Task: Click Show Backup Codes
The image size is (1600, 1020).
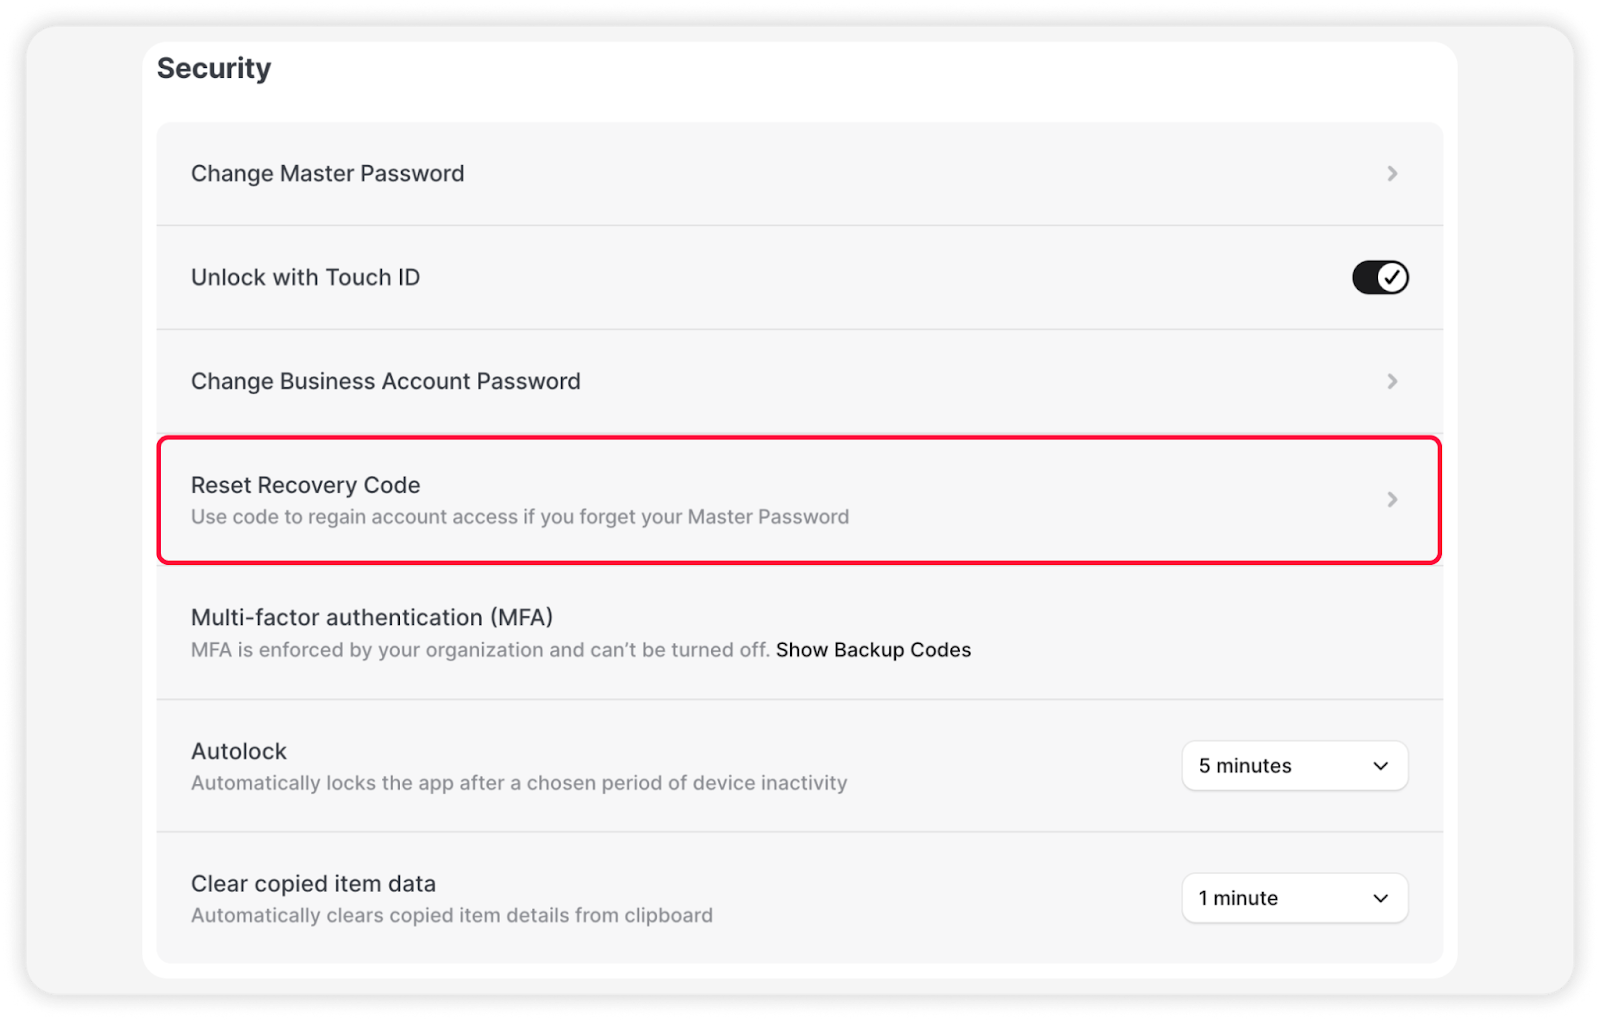Action: click(872, 649)
